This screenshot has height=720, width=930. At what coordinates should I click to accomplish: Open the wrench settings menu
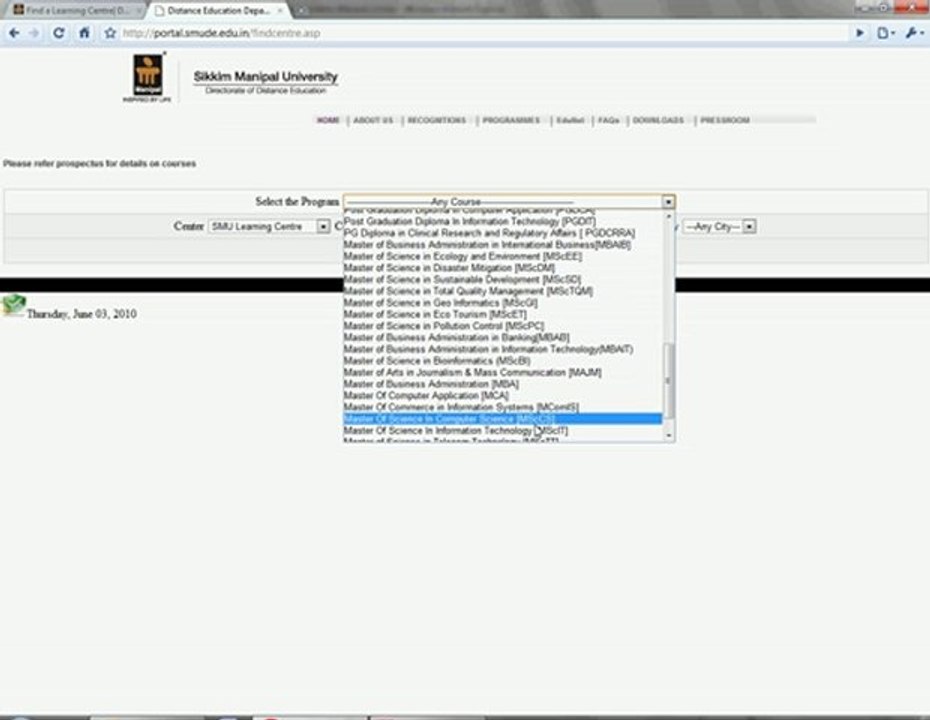(913, 33)
